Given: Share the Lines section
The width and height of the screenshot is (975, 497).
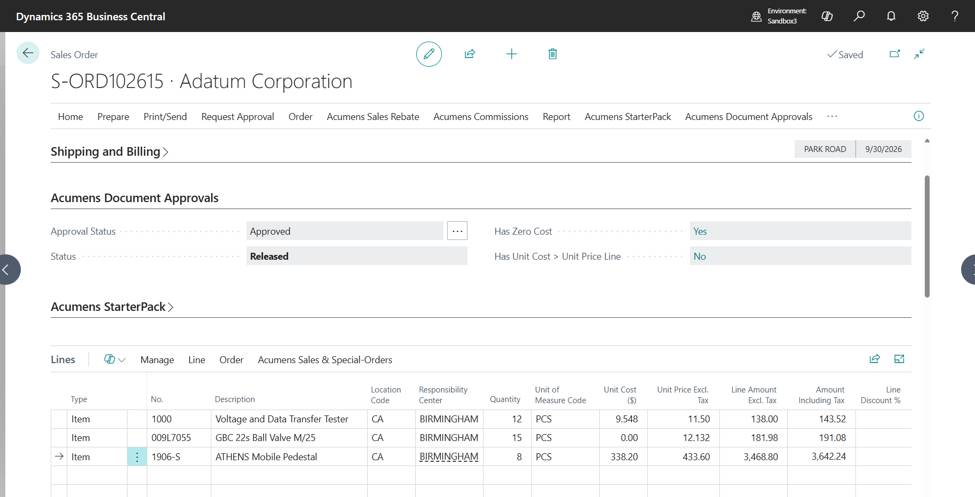Looking at the screenshot, I should [874, 359].
